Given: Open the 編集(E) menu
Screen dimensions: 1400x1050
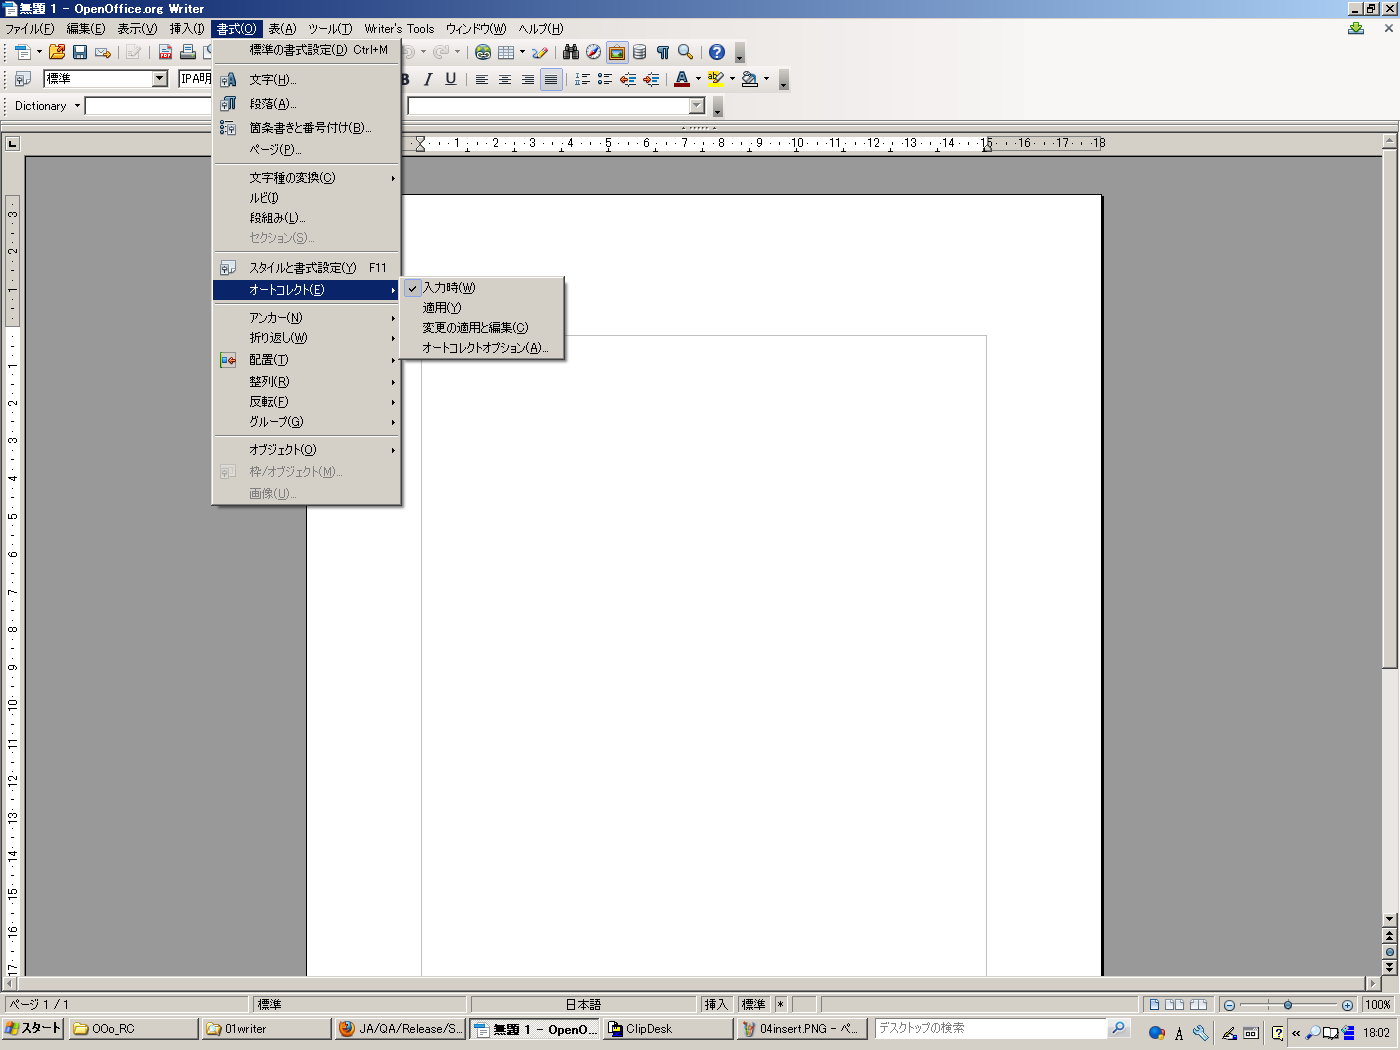Looking at the screenshot, I should [86, 29].
